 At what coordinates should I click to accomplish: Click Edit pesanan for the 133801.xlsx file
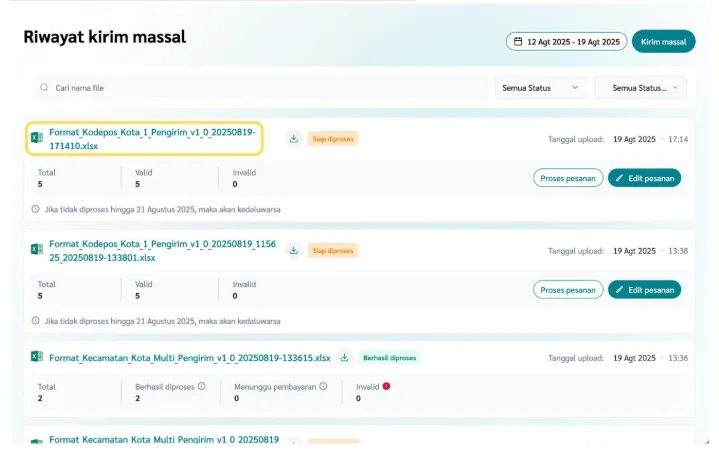(x=644, y=290)
